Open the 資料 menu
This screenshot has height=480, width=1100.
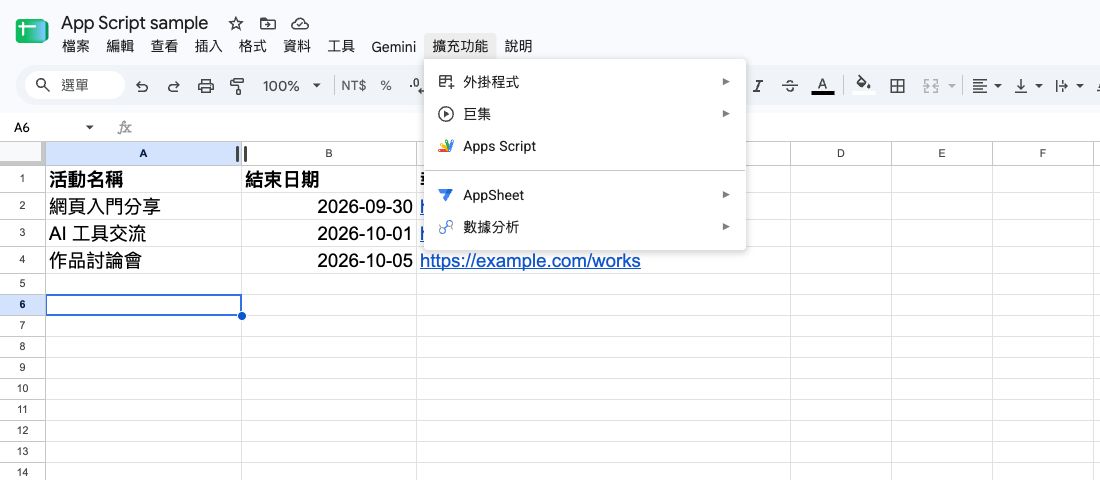297,47
